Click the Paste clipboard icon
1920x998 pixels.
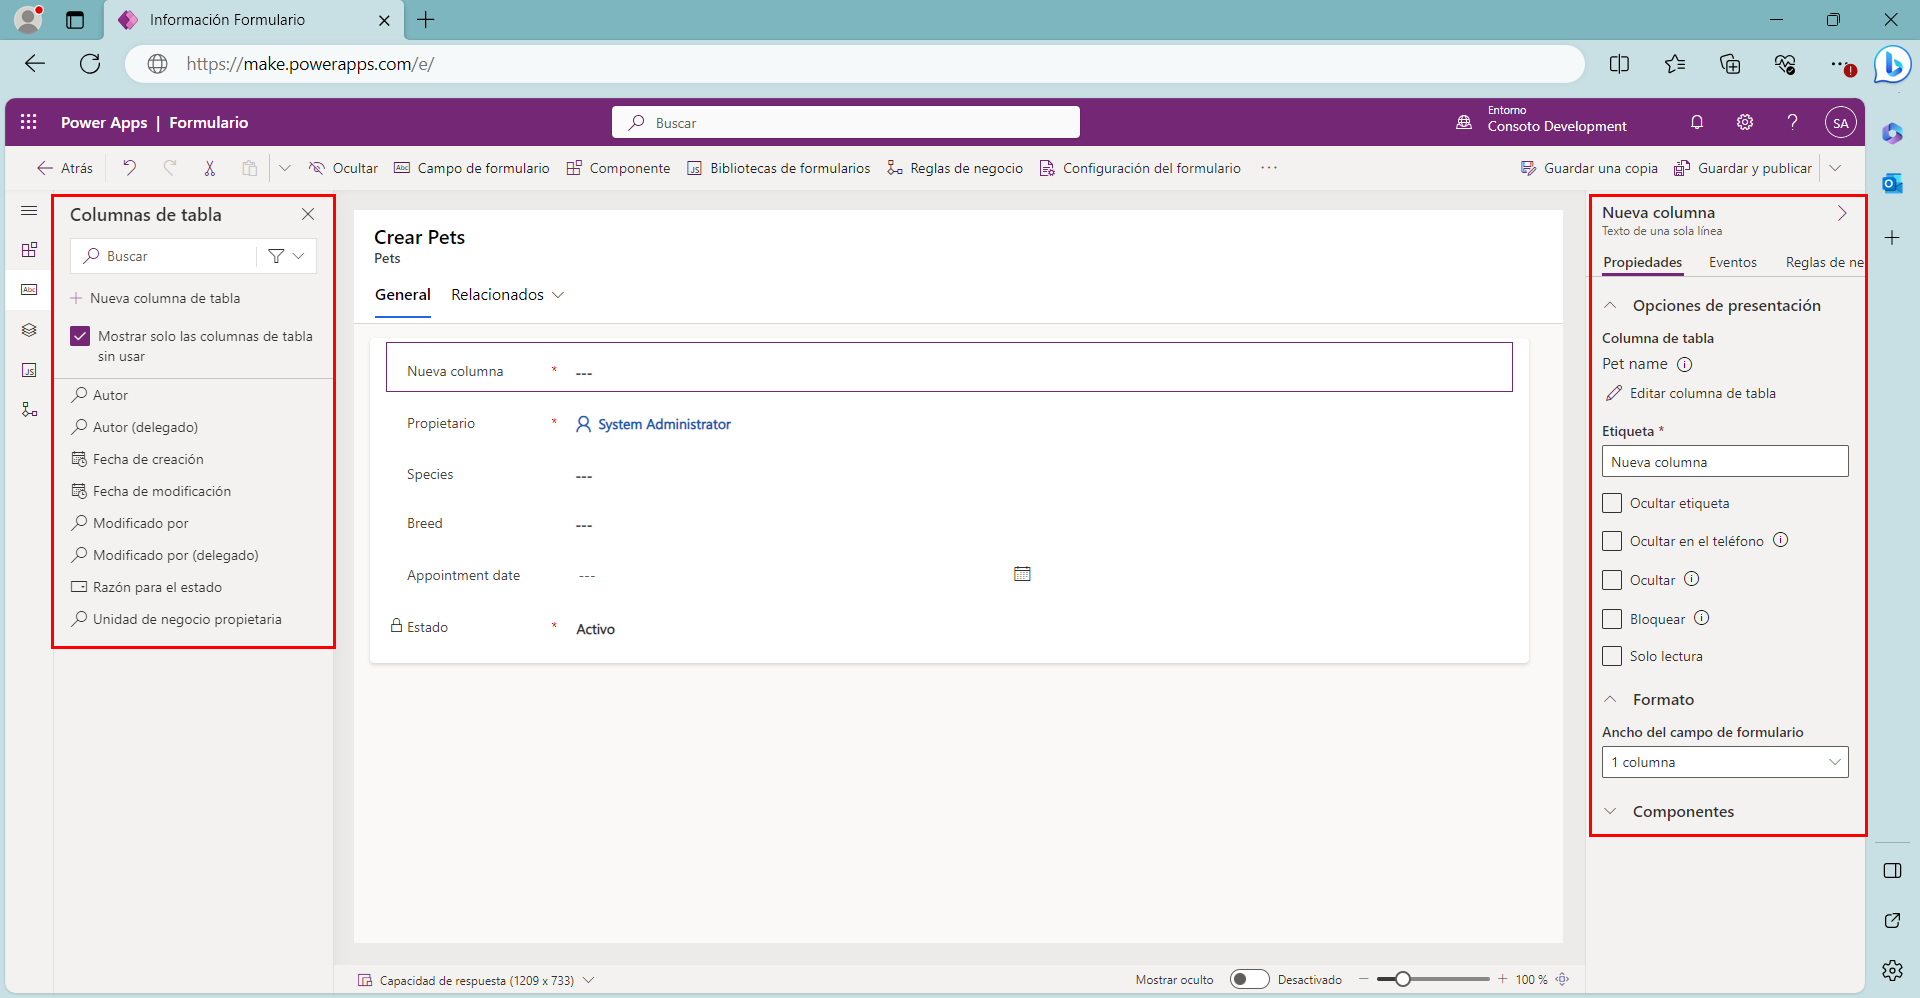click(250, 168)
